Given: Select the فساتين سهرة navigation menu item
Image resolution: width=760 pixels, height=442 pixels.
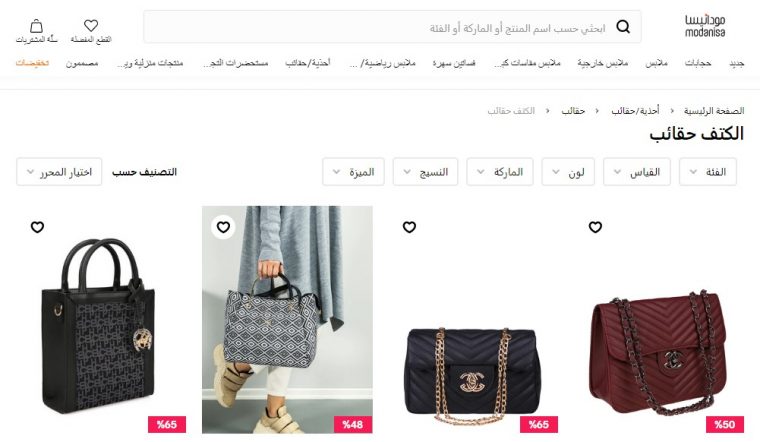Looking at the screenshot, I should coord(454,63).
